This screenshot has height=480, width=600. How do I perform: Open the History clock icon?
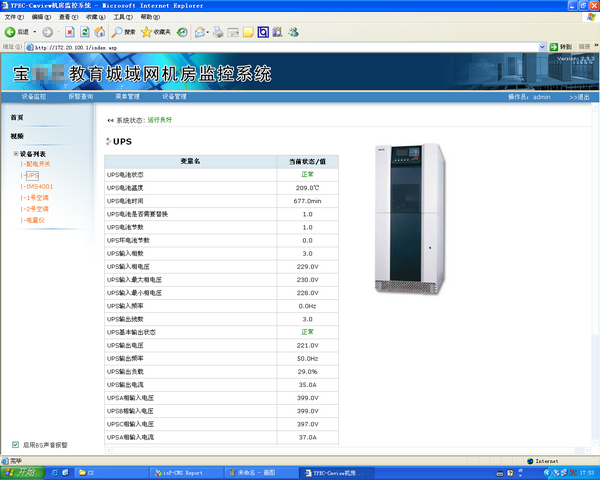182,32
